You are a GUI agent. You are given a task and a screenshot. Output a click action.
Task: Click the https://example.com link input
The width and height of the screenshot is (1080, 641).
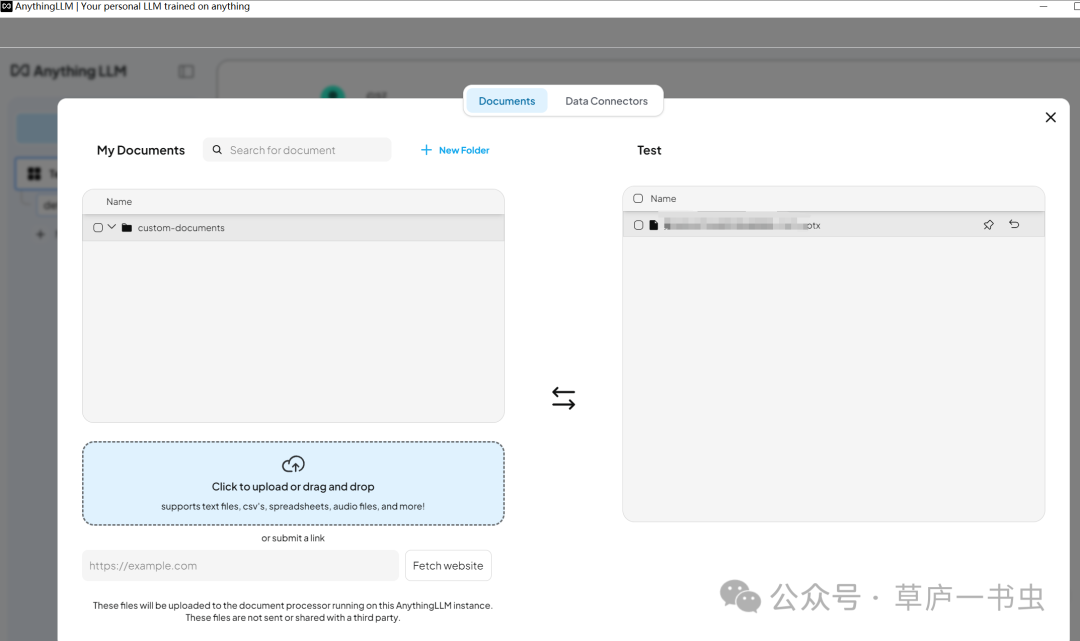[x=240, y=566]
